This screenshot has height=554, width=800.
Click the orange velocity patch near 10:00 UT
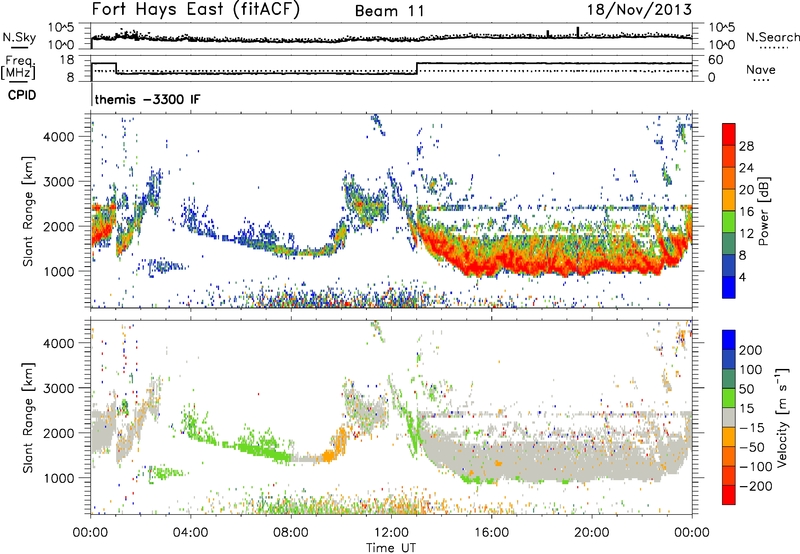click(335, 446)
